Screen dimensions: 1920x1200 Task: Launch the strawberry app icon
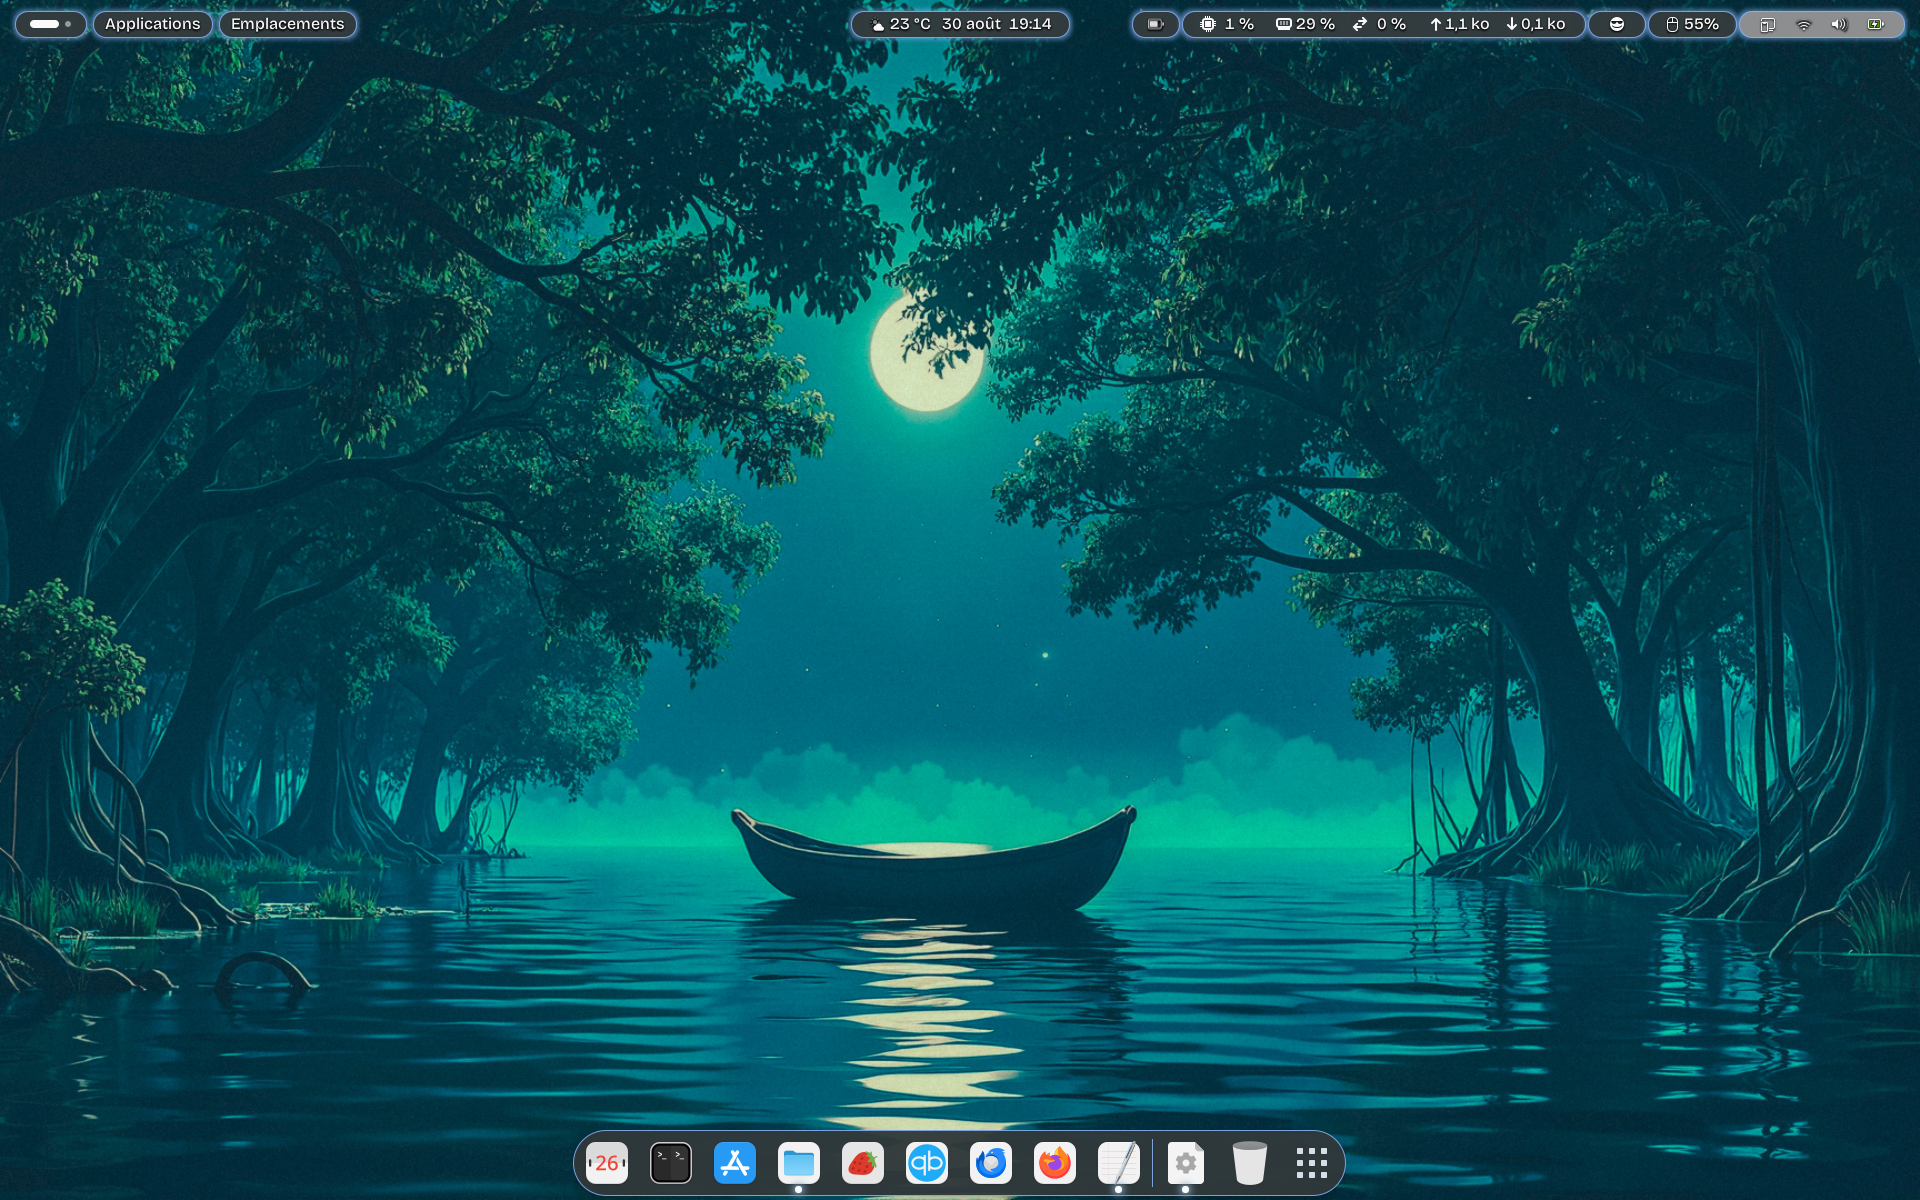click(x=863, y=1163)
